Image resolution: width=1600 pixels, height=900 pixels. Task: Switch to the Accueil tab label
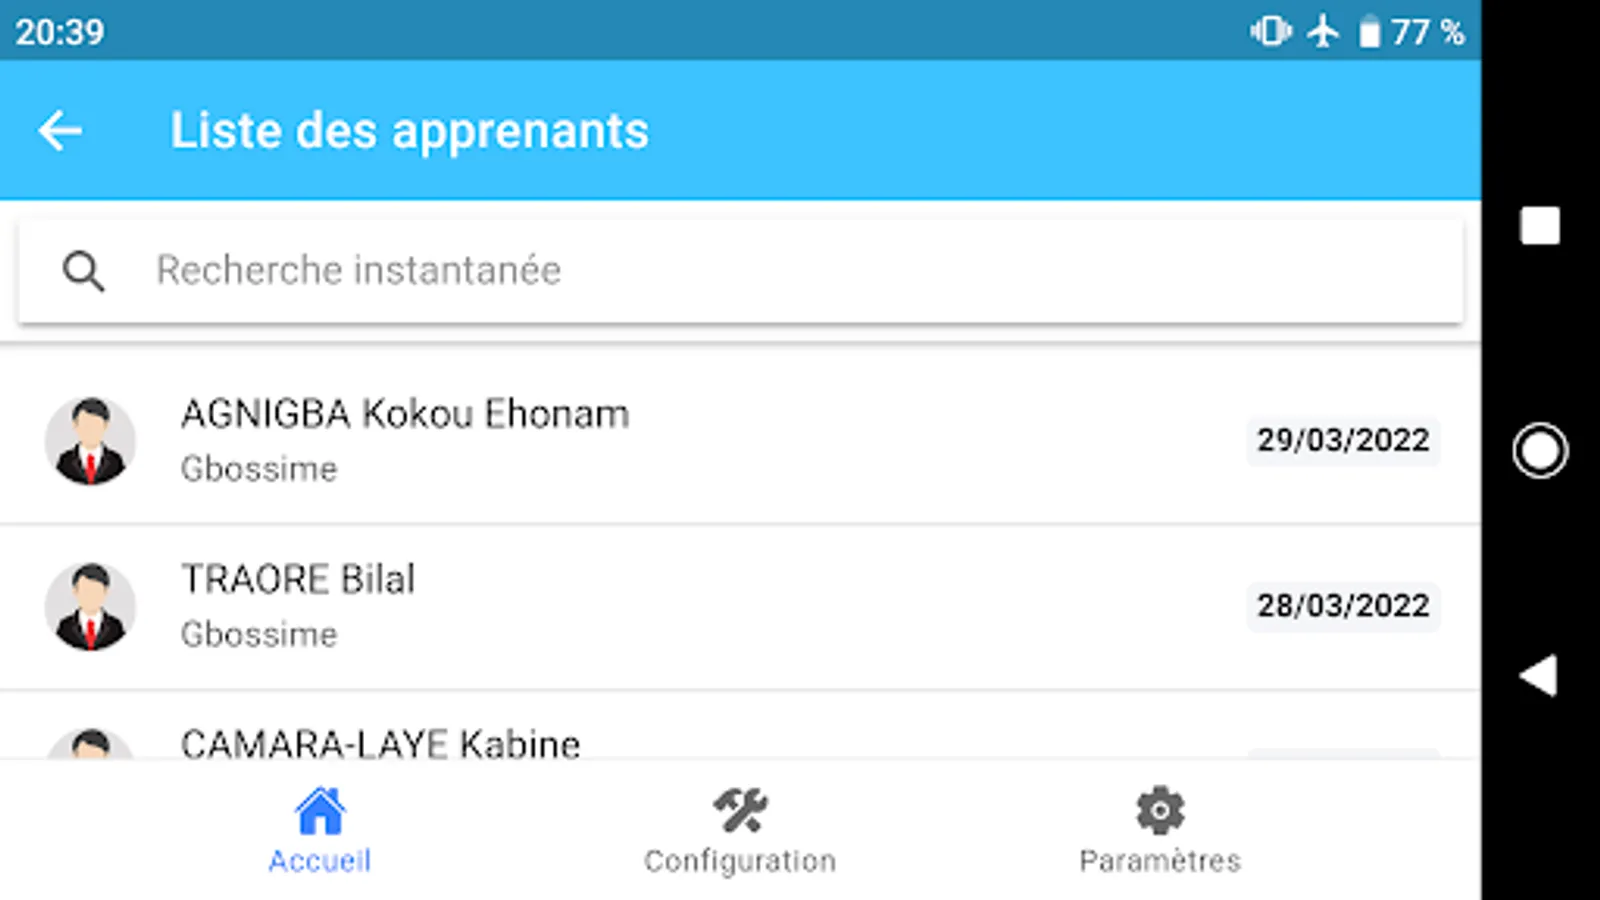tap(320, 861)
